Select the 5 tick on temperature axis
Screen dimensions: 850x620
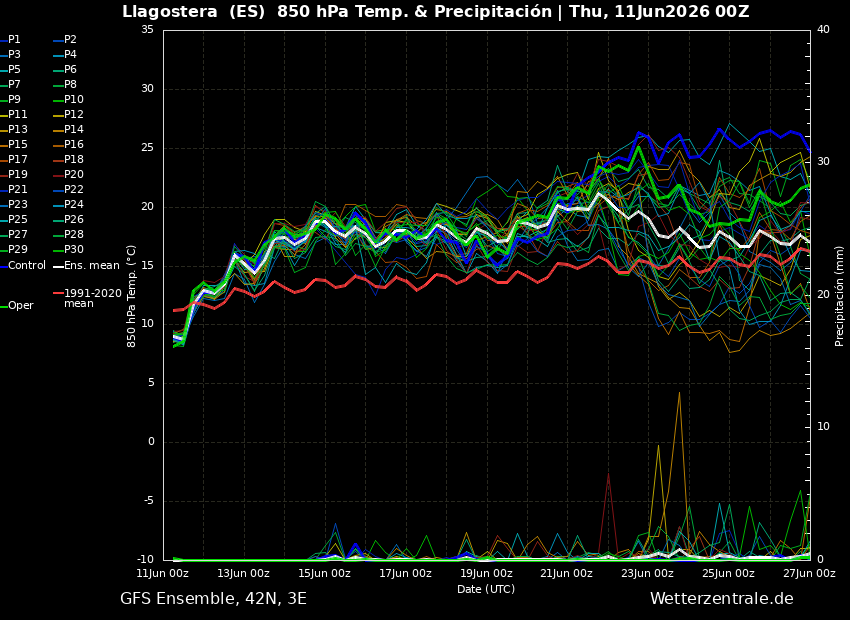coord(151,383)
